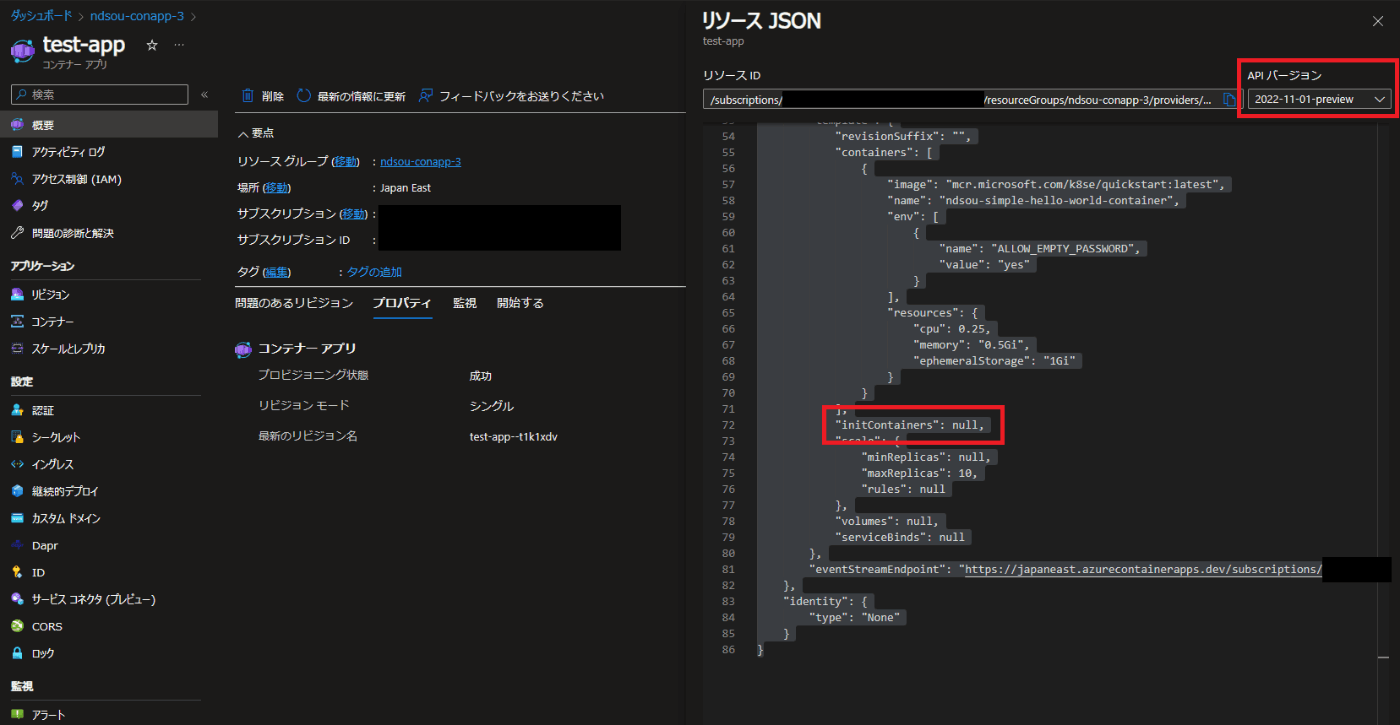1400x725 pixels.
Task: Click the "serviceBinds": null JSON line
Action: pyautogui.click(x=901, y=537)
